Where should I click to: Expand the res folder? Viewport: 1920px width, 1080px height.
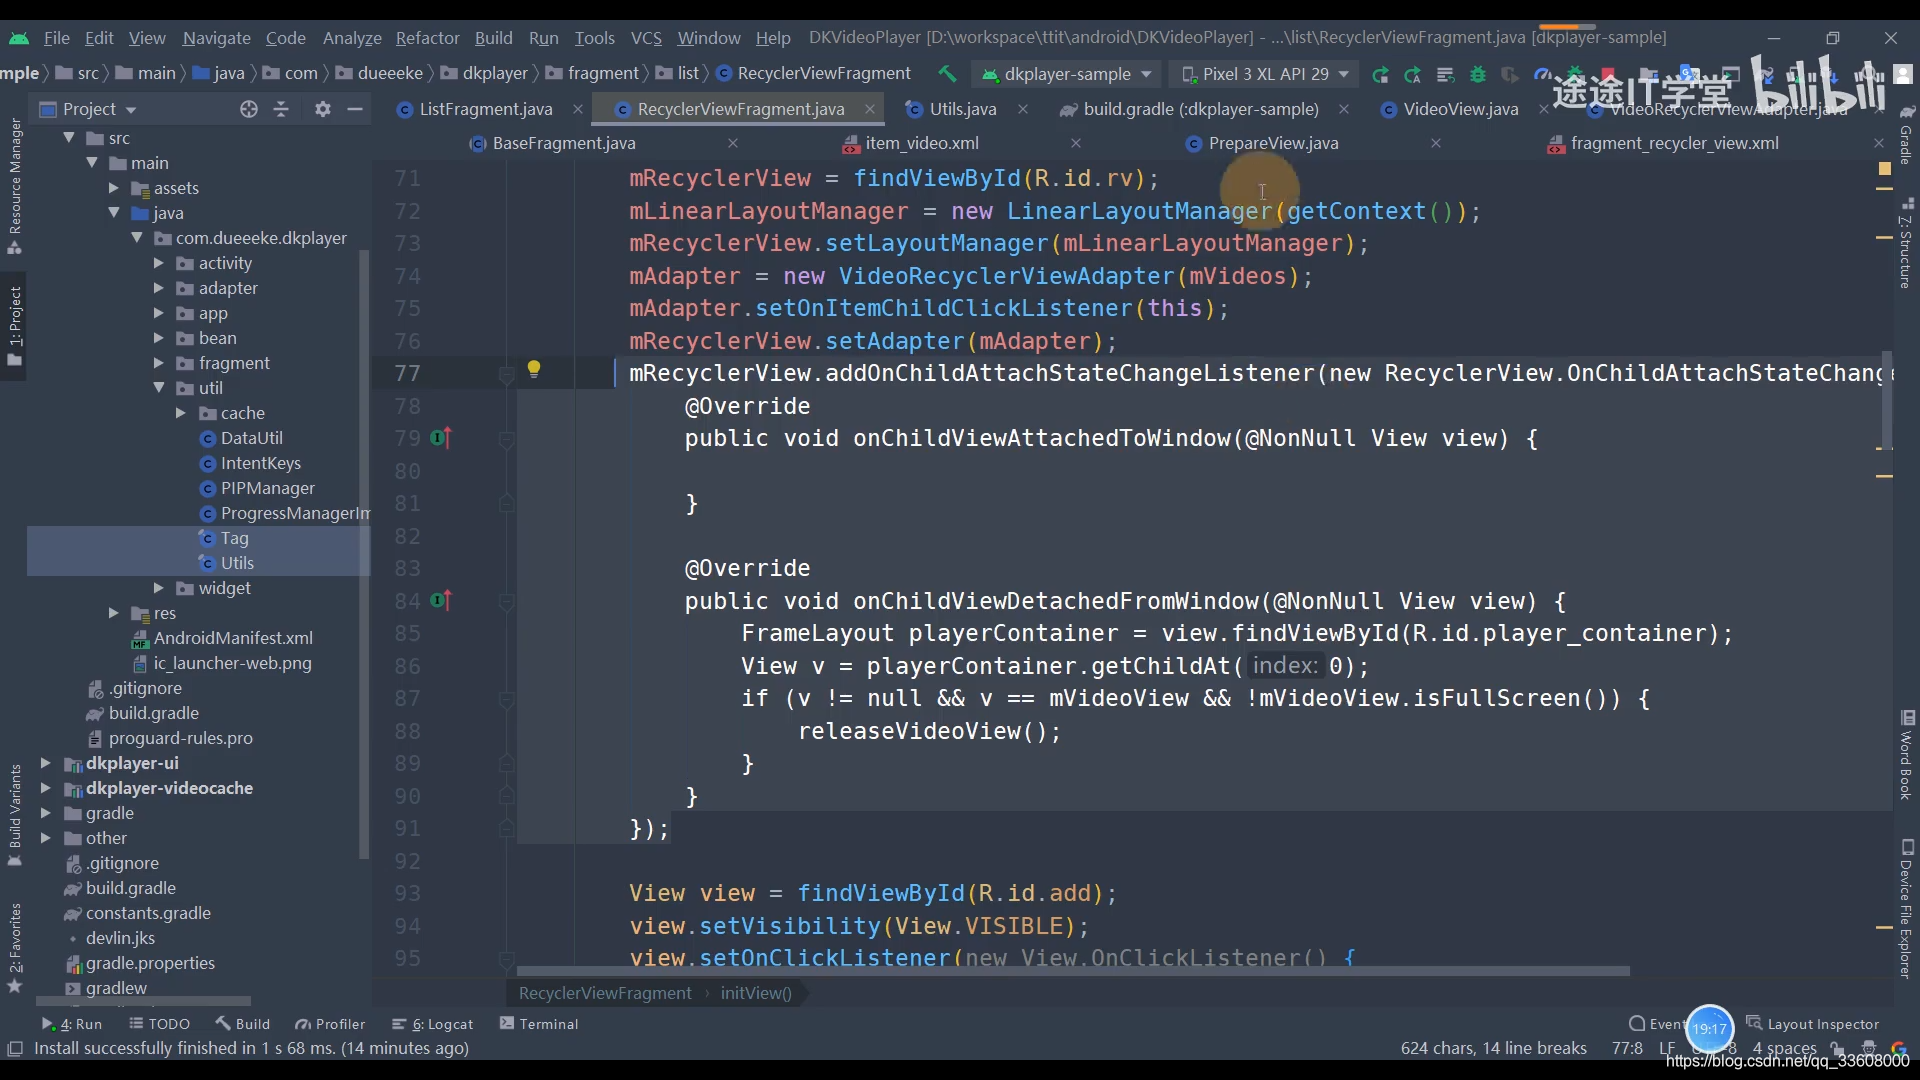click(x=113, y=613)
